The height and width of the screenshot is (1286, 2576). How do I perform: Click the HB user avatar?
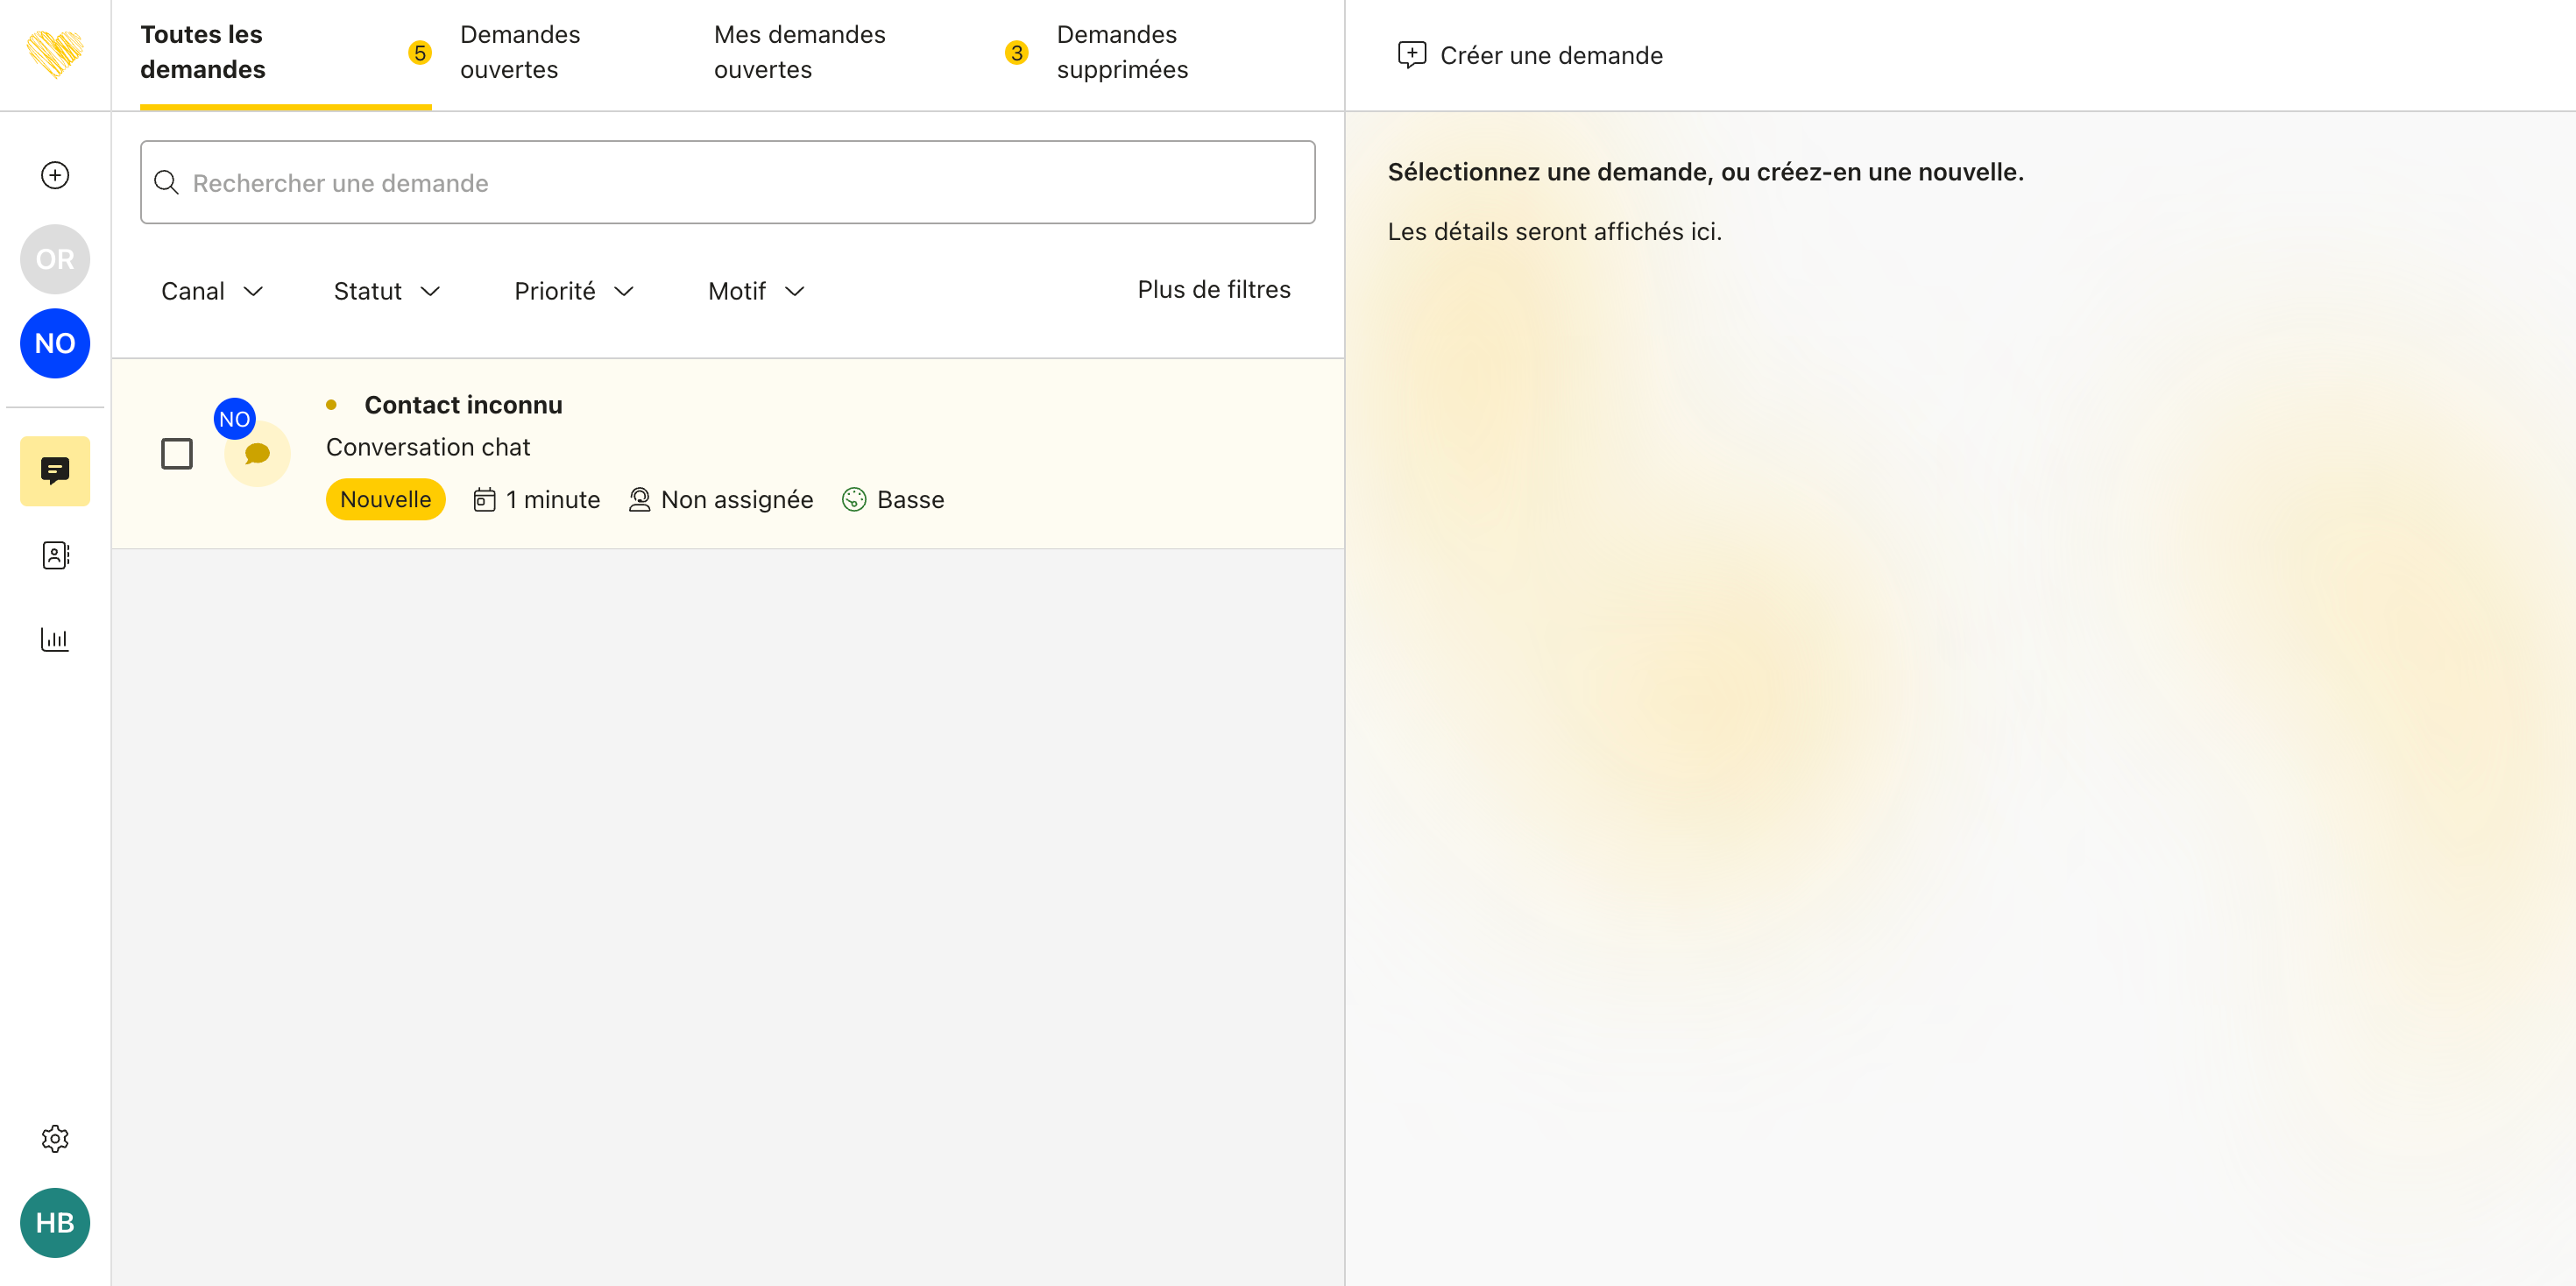[x=55, y=1222]
